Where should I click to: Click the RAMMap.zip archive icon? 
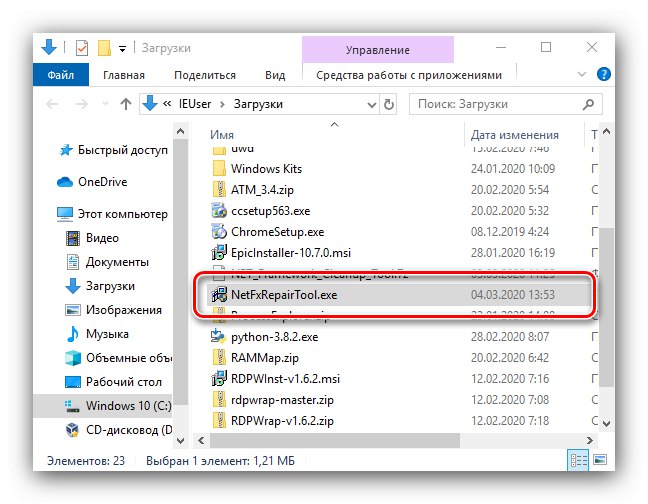click(219, 358)
